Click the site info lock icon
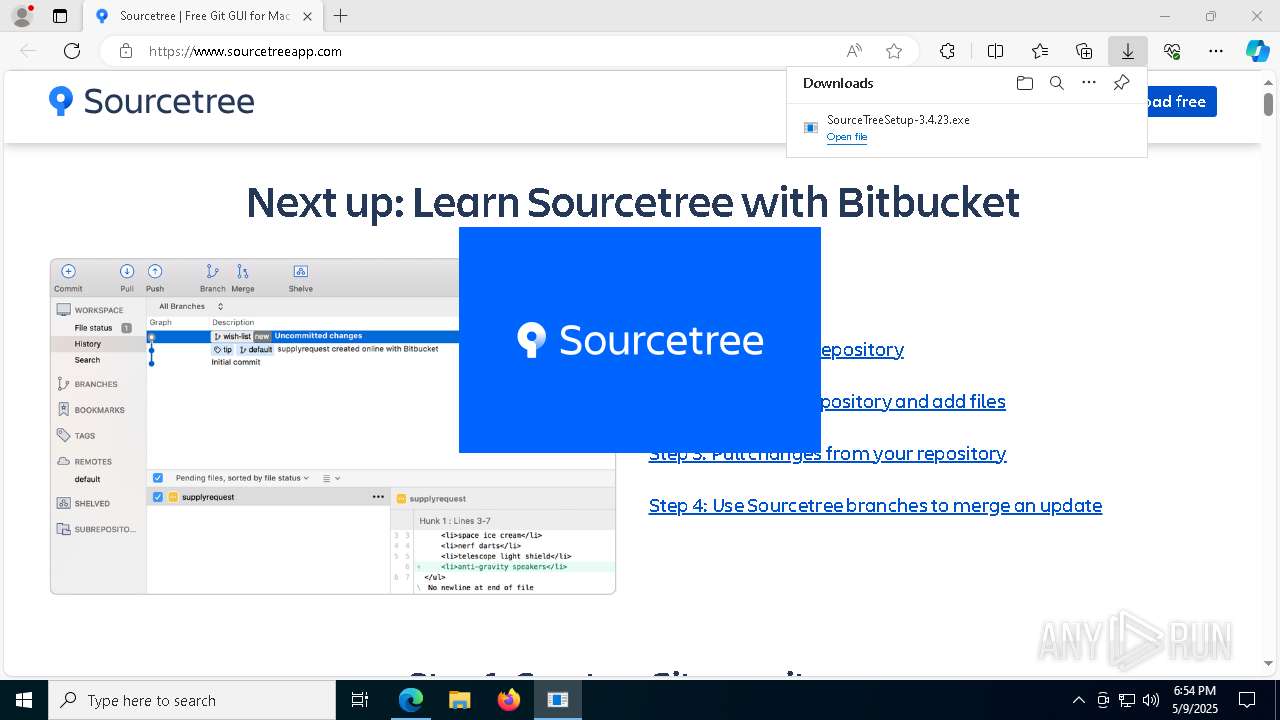This screenshot has height=720, width=1280. [x=126, y=51]
